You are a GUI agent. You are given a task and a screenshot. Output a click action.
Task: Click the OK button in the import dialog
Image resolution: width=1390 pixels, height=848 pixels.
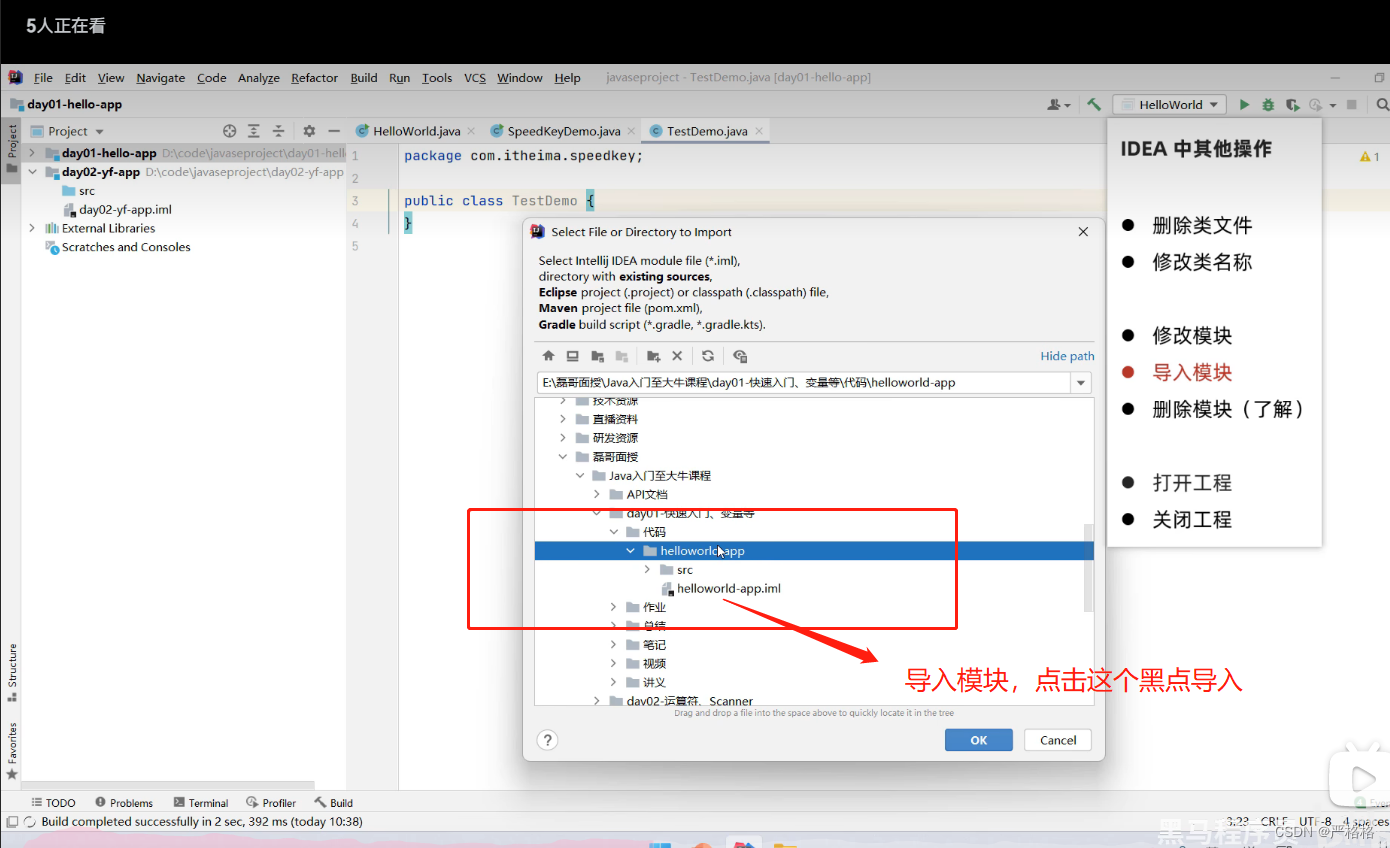[x=979, y=740]
